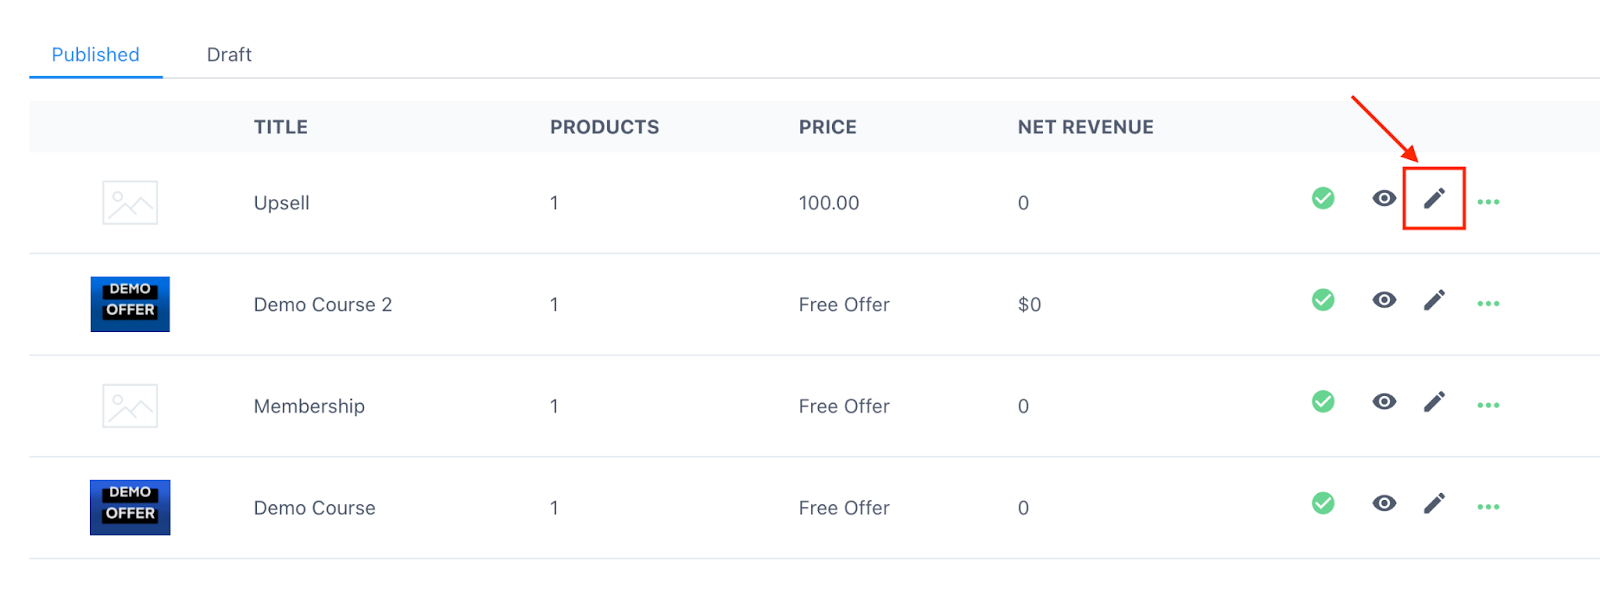Open the pencil edit icon for Demo Course 2
1600x600 pixels.
point(1434,301)
